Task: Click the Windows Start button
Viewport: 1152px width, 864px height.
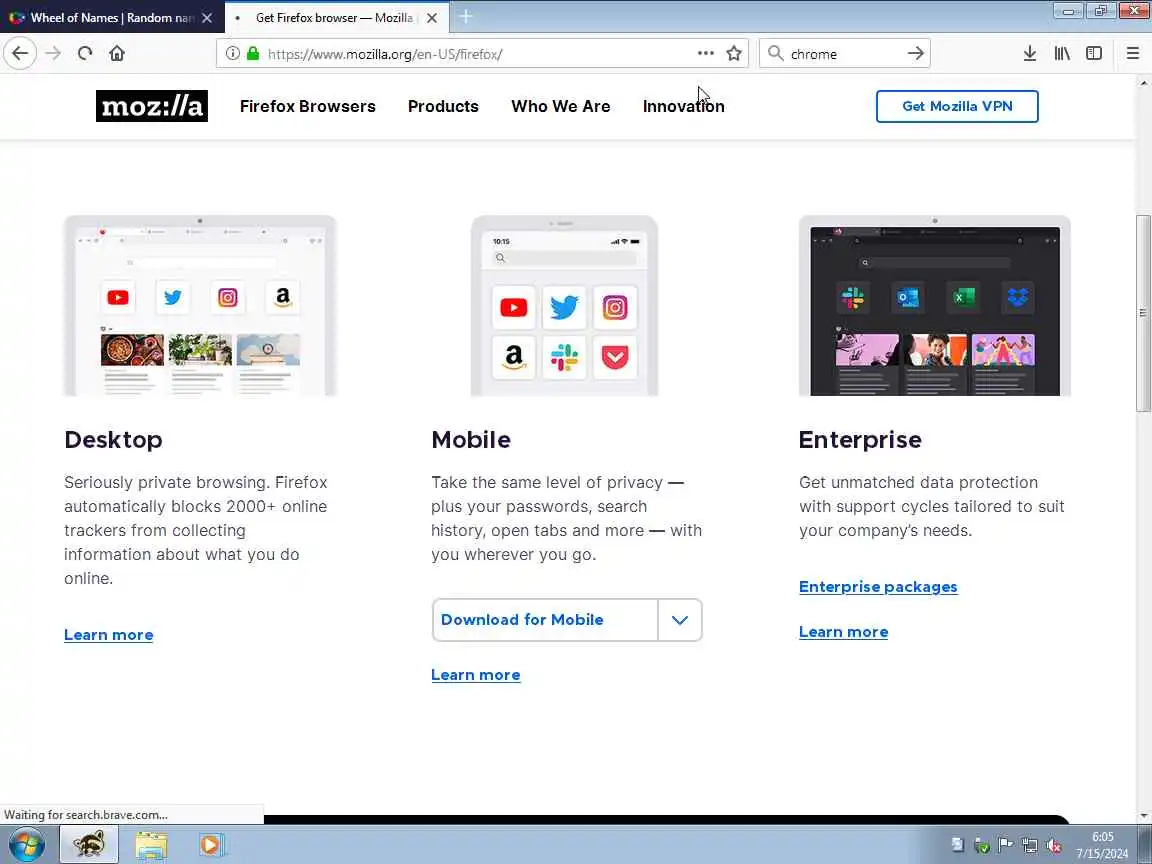Action: pyautogui.click(x=26, y=844)
